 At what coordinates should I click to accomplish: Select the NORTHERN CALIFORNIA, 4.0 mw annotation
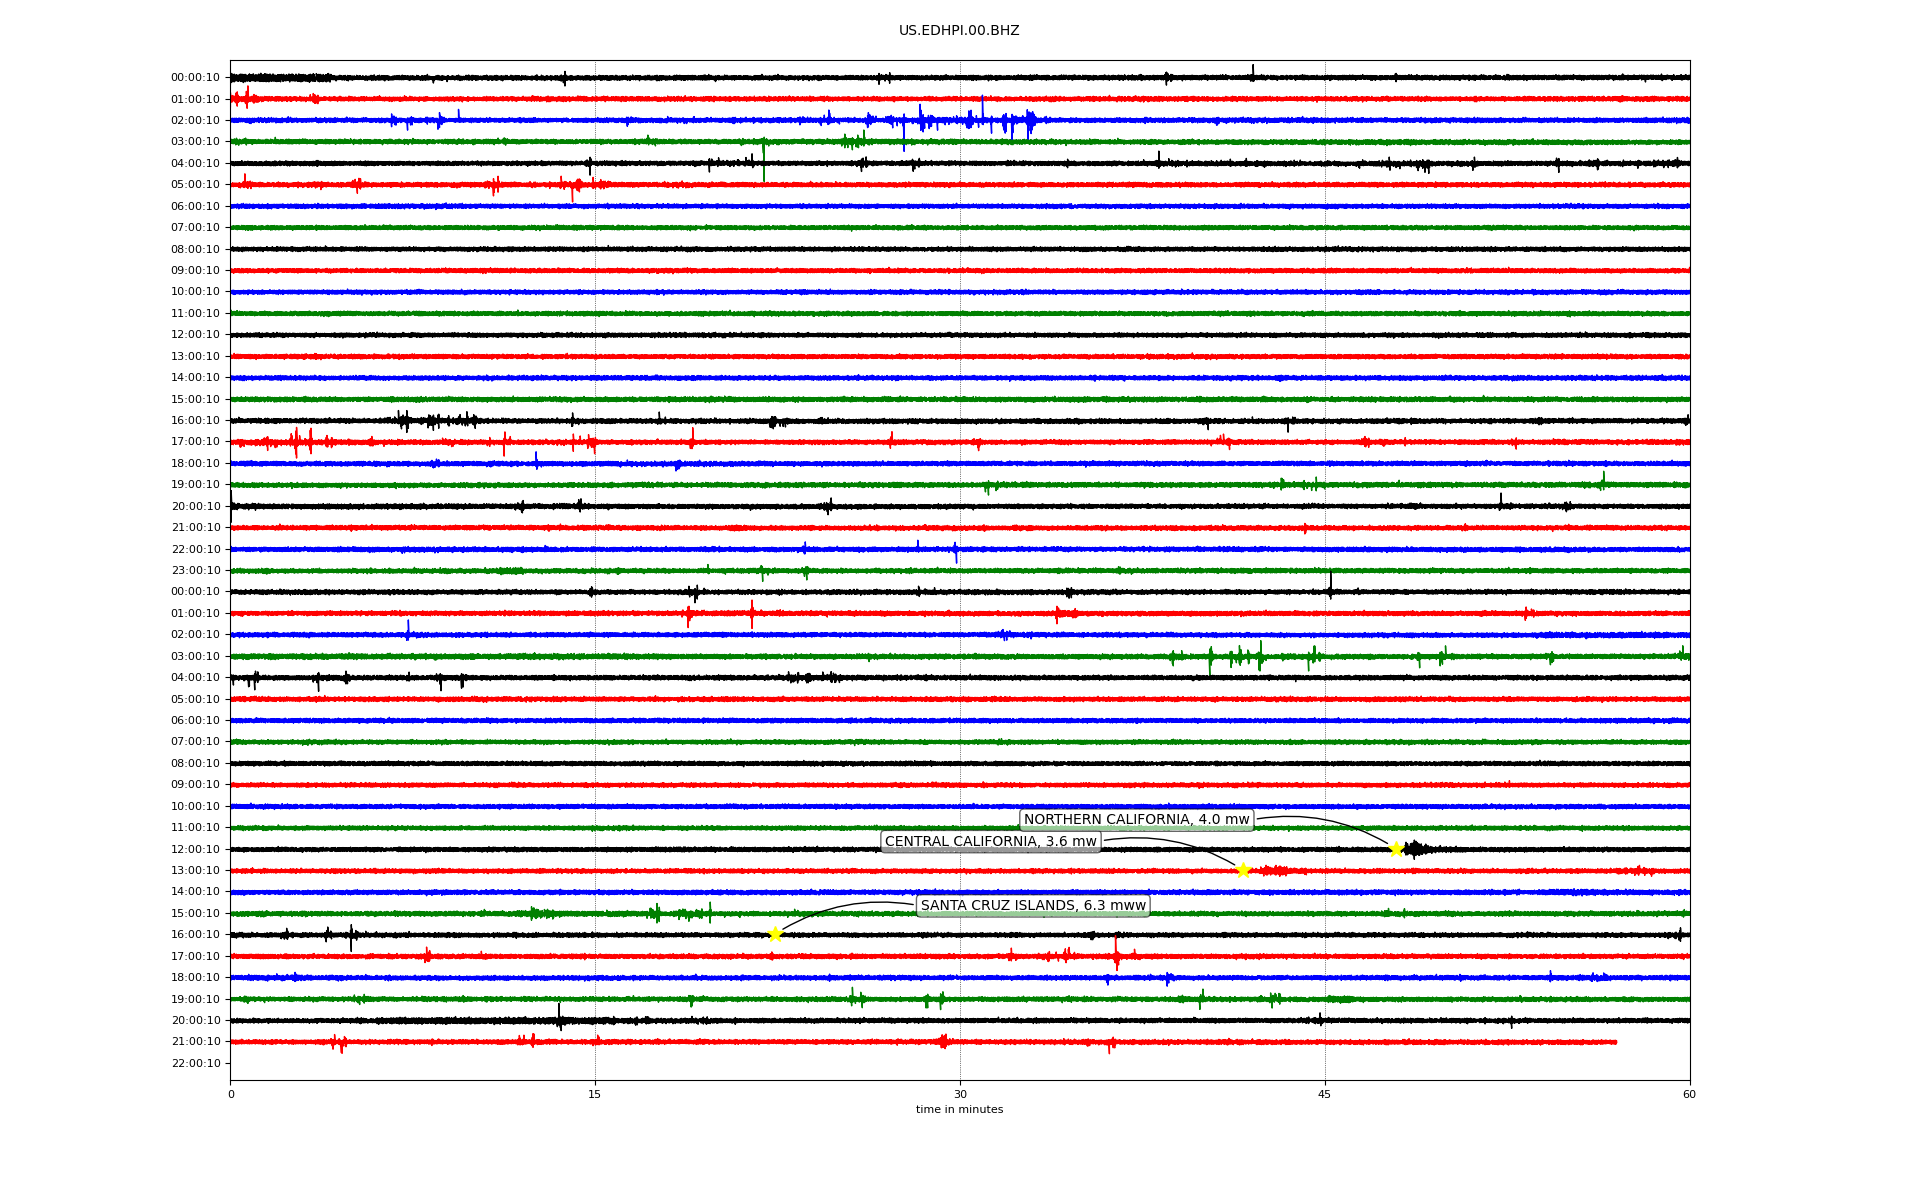point(1137,820)
